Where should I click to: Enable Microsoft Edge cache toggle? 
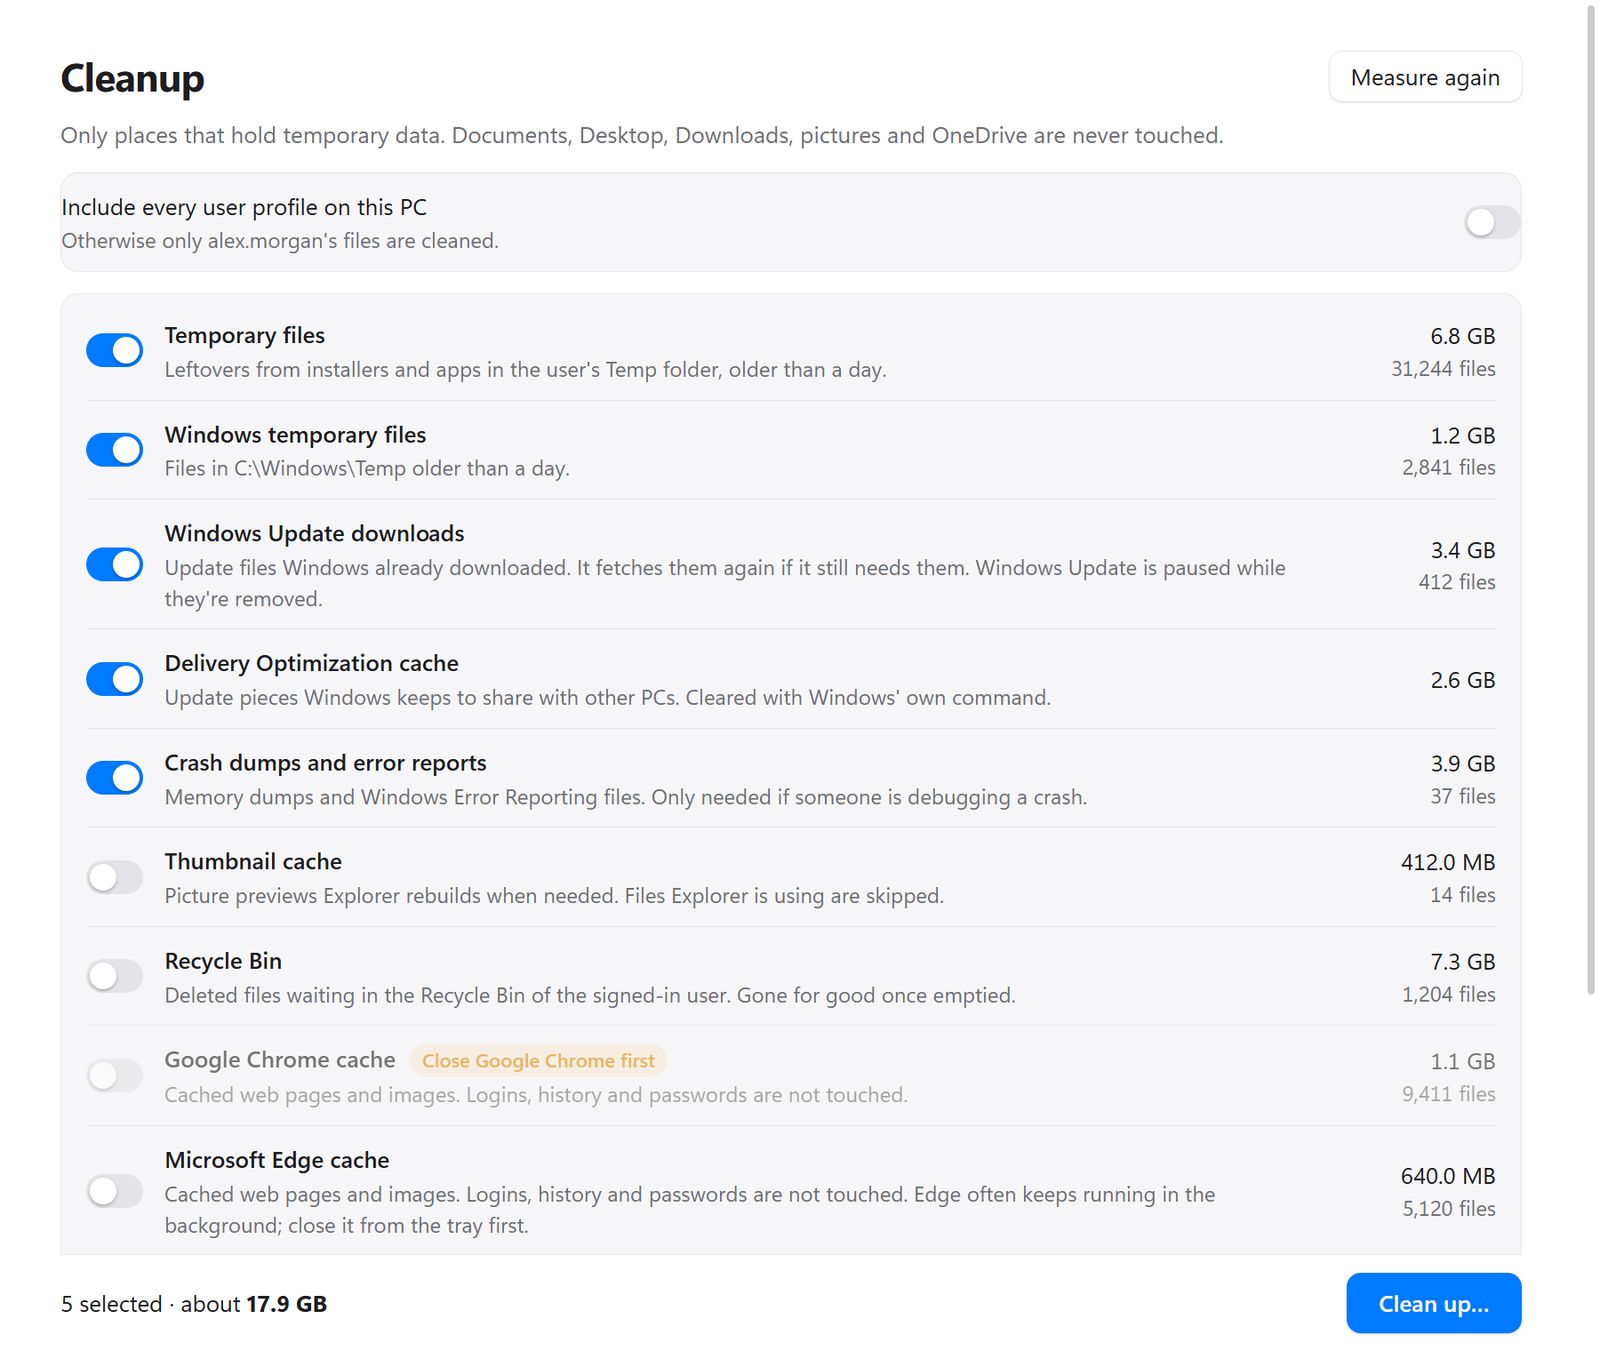pyautogui.click(x=115, y=1191)
